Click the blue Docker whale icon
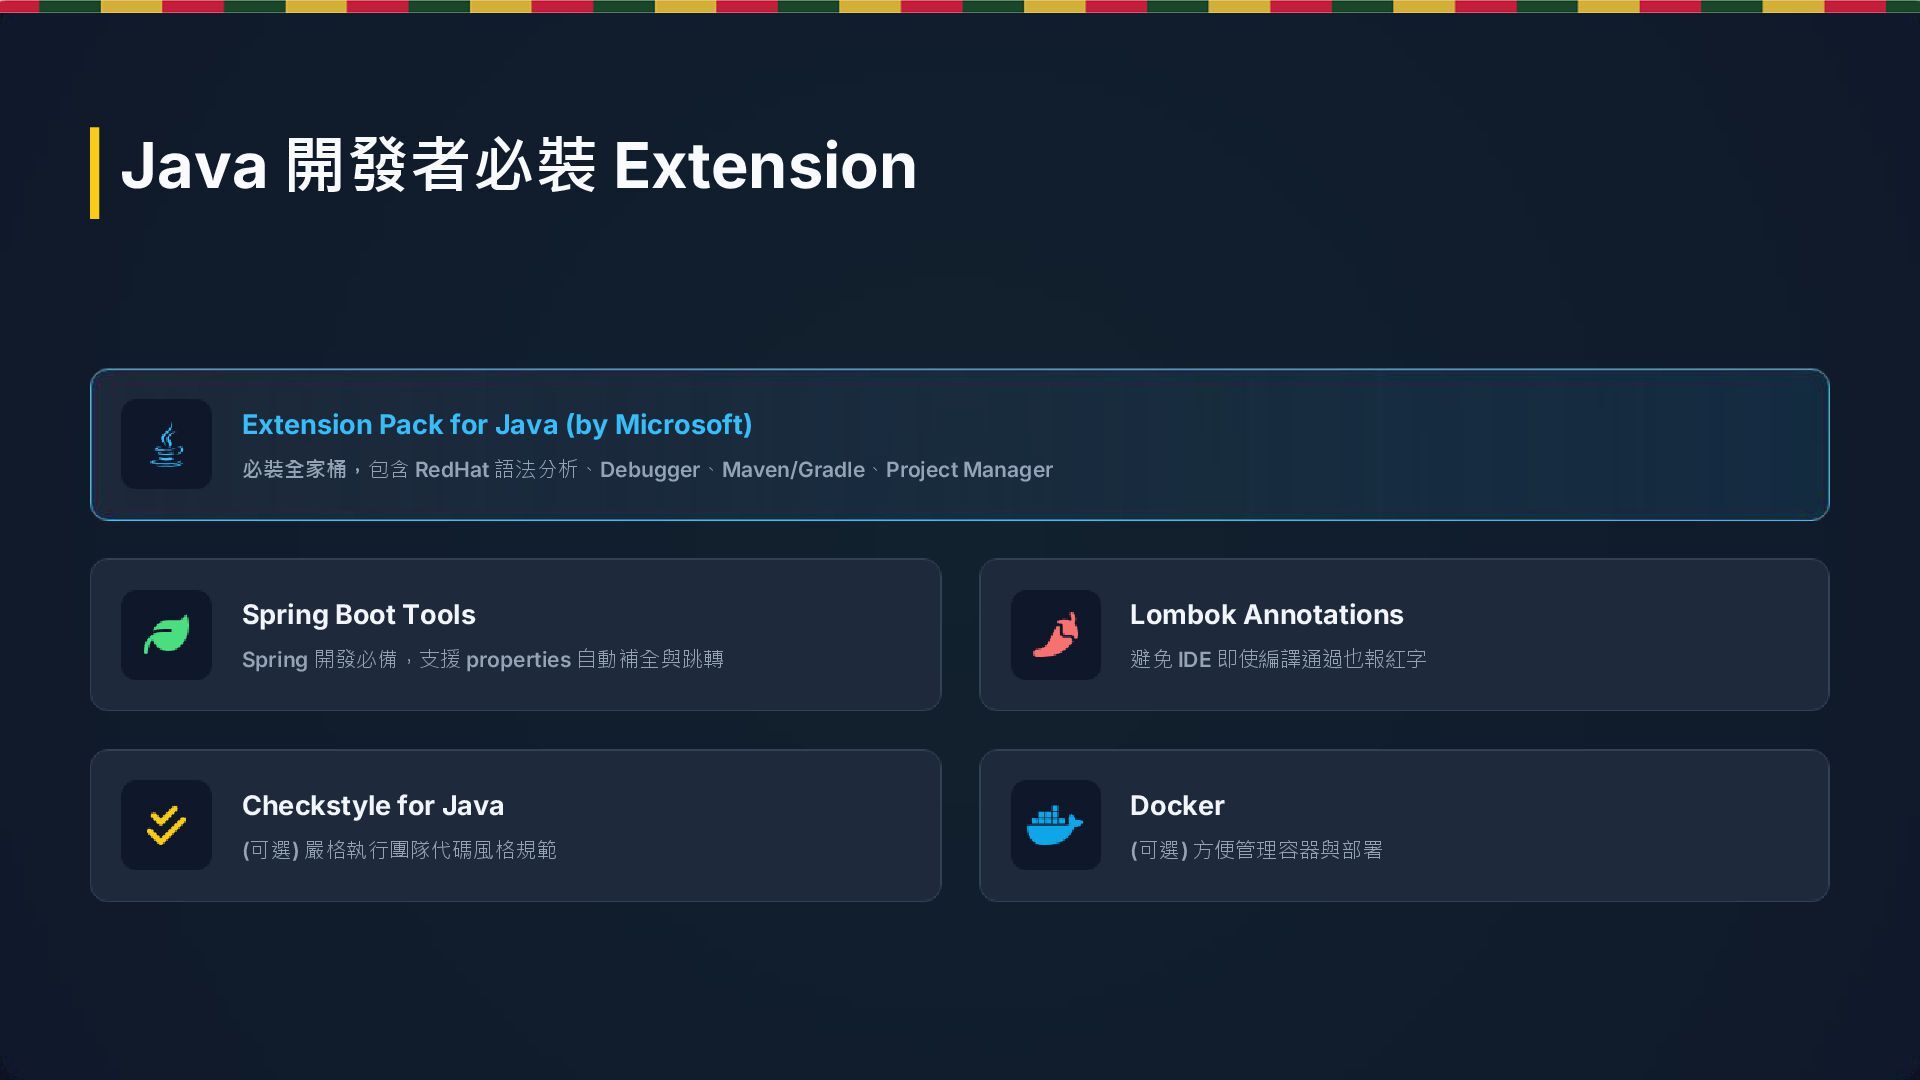Viewport: 1920px width, 1080px height. coord(1055,825)
